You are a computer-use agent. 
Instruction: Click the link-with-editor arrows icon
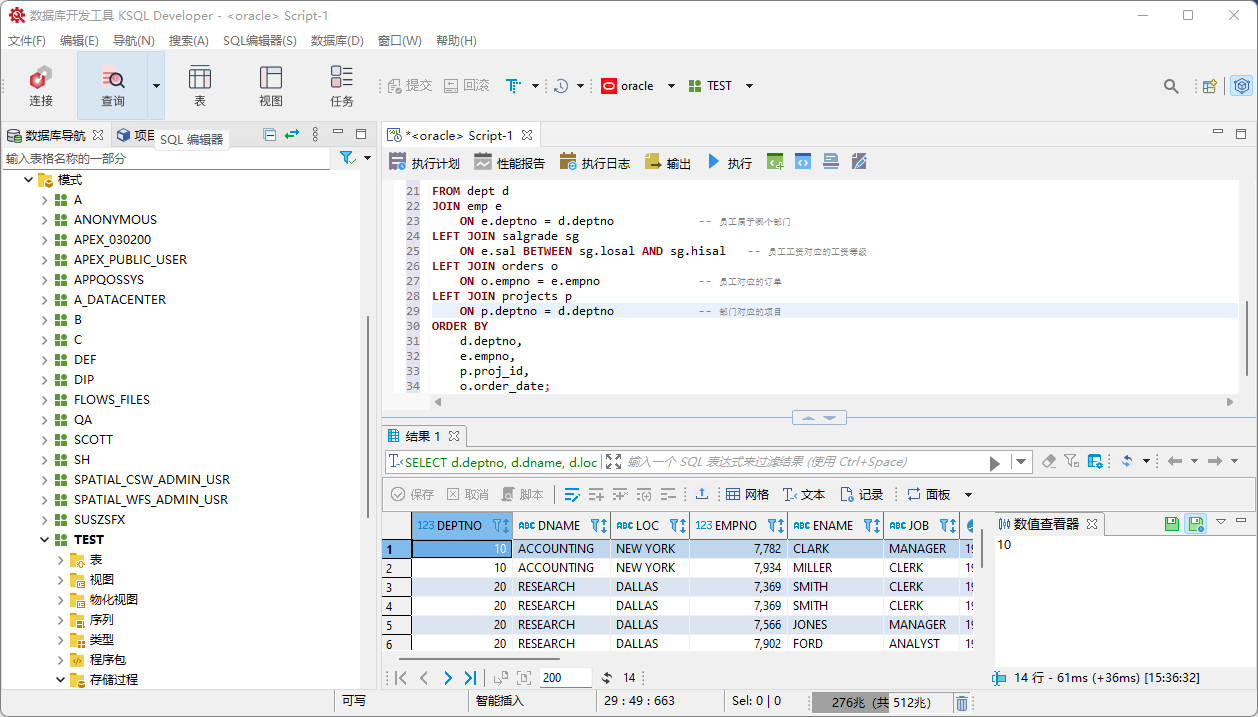point(292,135)
